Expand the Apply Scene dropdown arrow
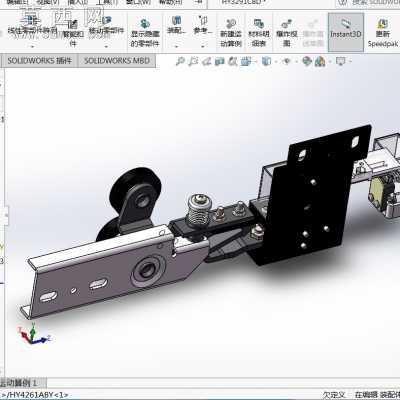Screen dimensions: 400x400 (x=330, y=62)
